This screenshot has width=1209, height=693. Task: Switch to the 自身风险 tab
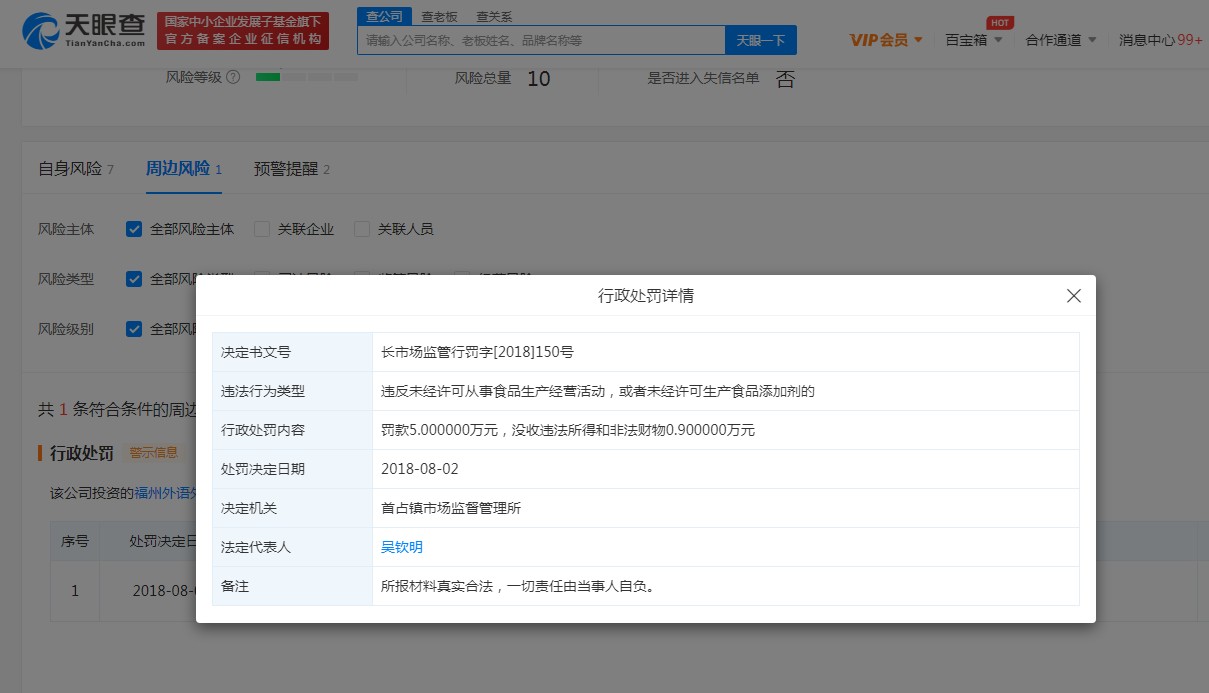[76, 169]
